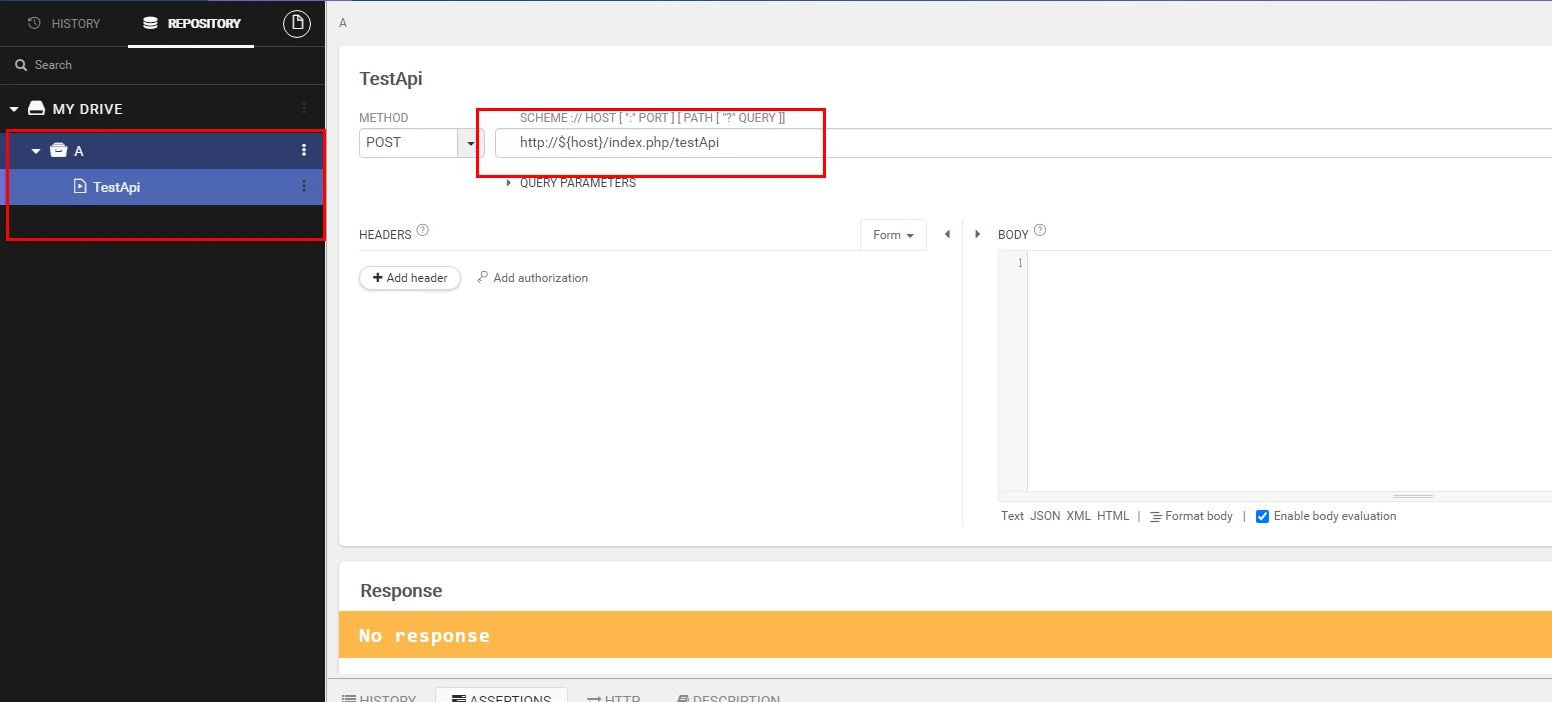The height and width of the screenshot is (702, 1552).
Task: Open the POST method dropdown
Action: [x=470, y=143]
